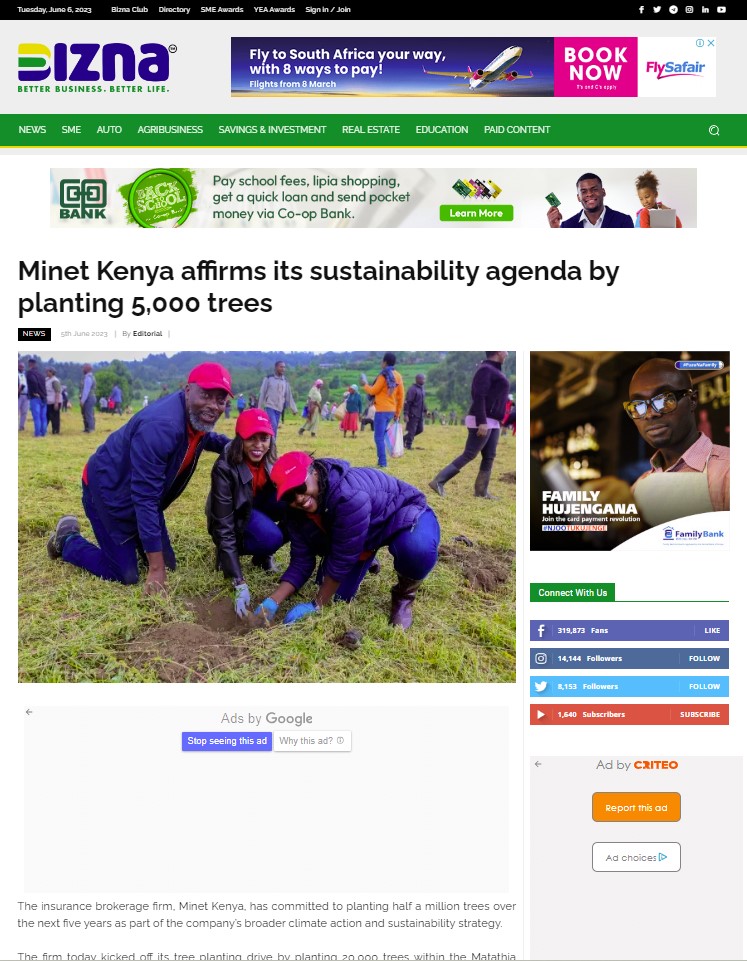
Task: Subscribe via the YouTube subscribers bar
Action: click(x=629, y=715)
